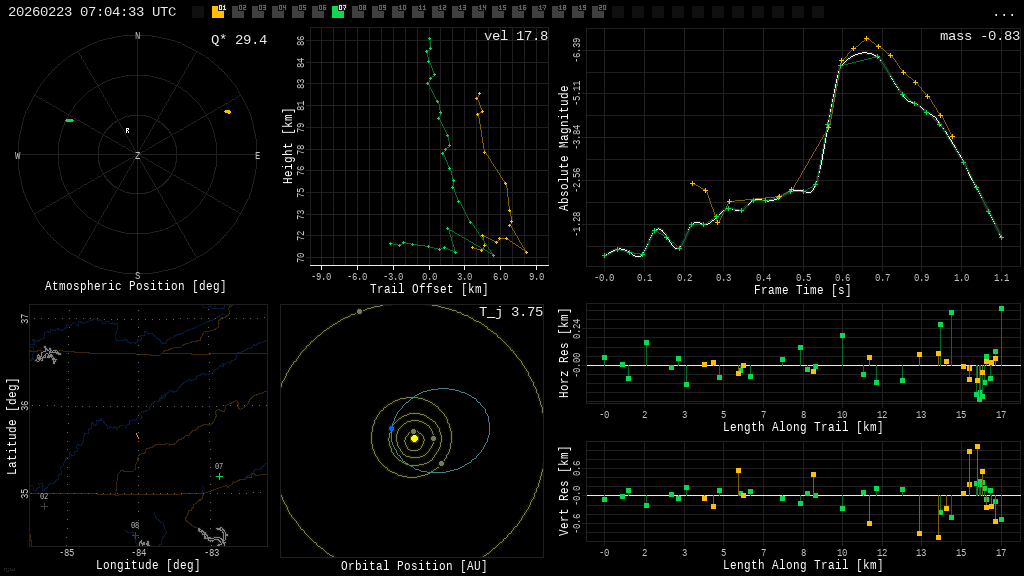Click the Trail Offset [km] axis label

pos(428,289)
